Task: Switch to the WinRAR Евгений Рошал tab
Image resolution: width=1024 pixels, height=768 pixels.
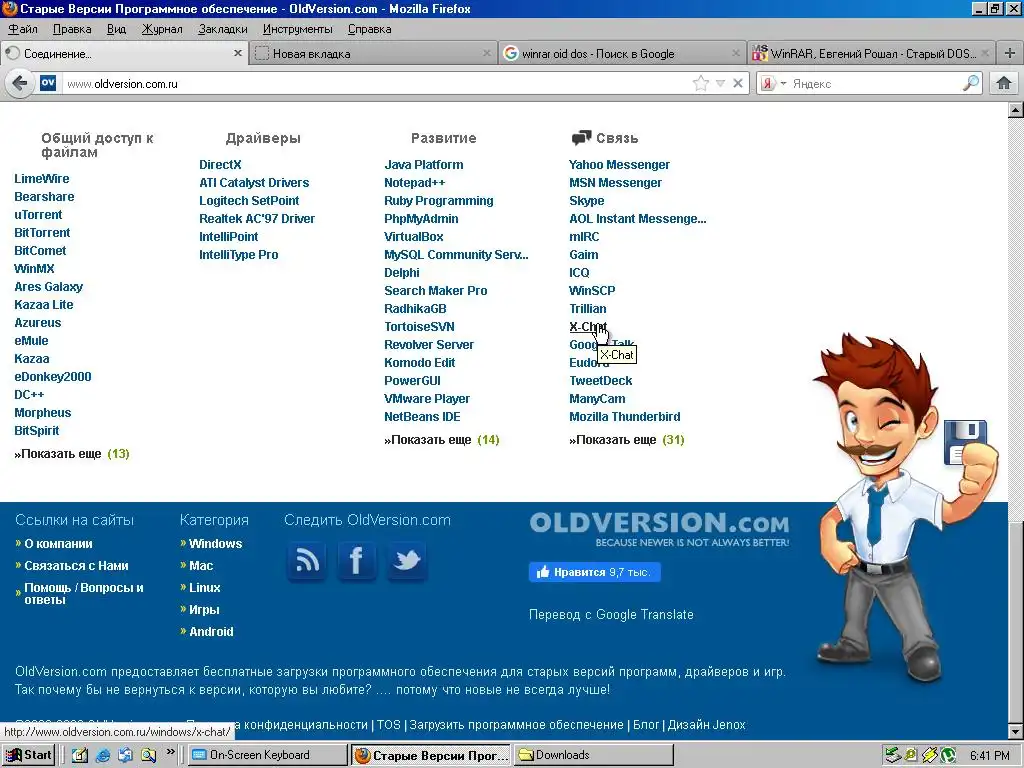Action: 871,54
